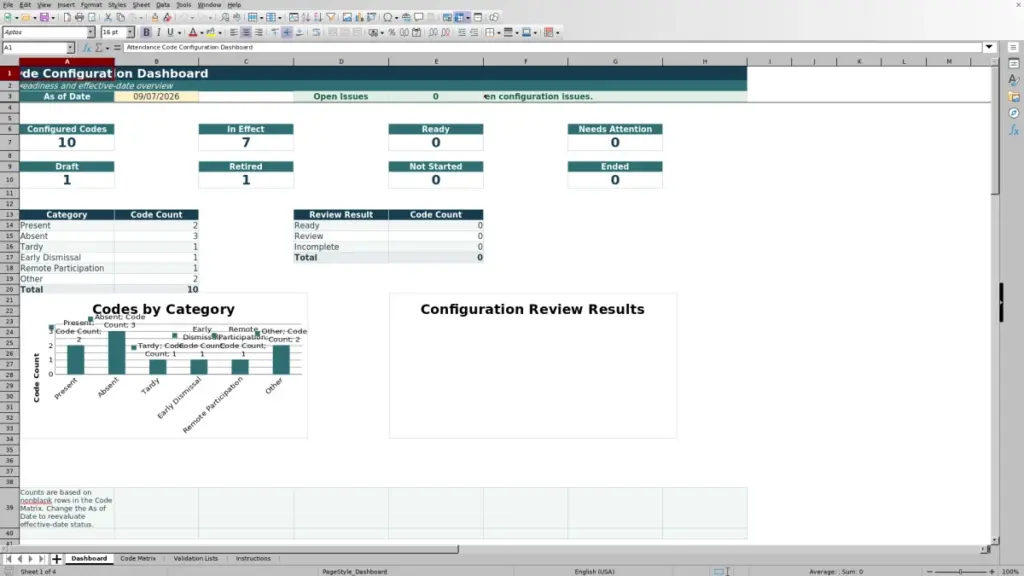Click the Insert Comment icon
Image resolution: width=1024 pixels, height=576 pixels.
419,17
